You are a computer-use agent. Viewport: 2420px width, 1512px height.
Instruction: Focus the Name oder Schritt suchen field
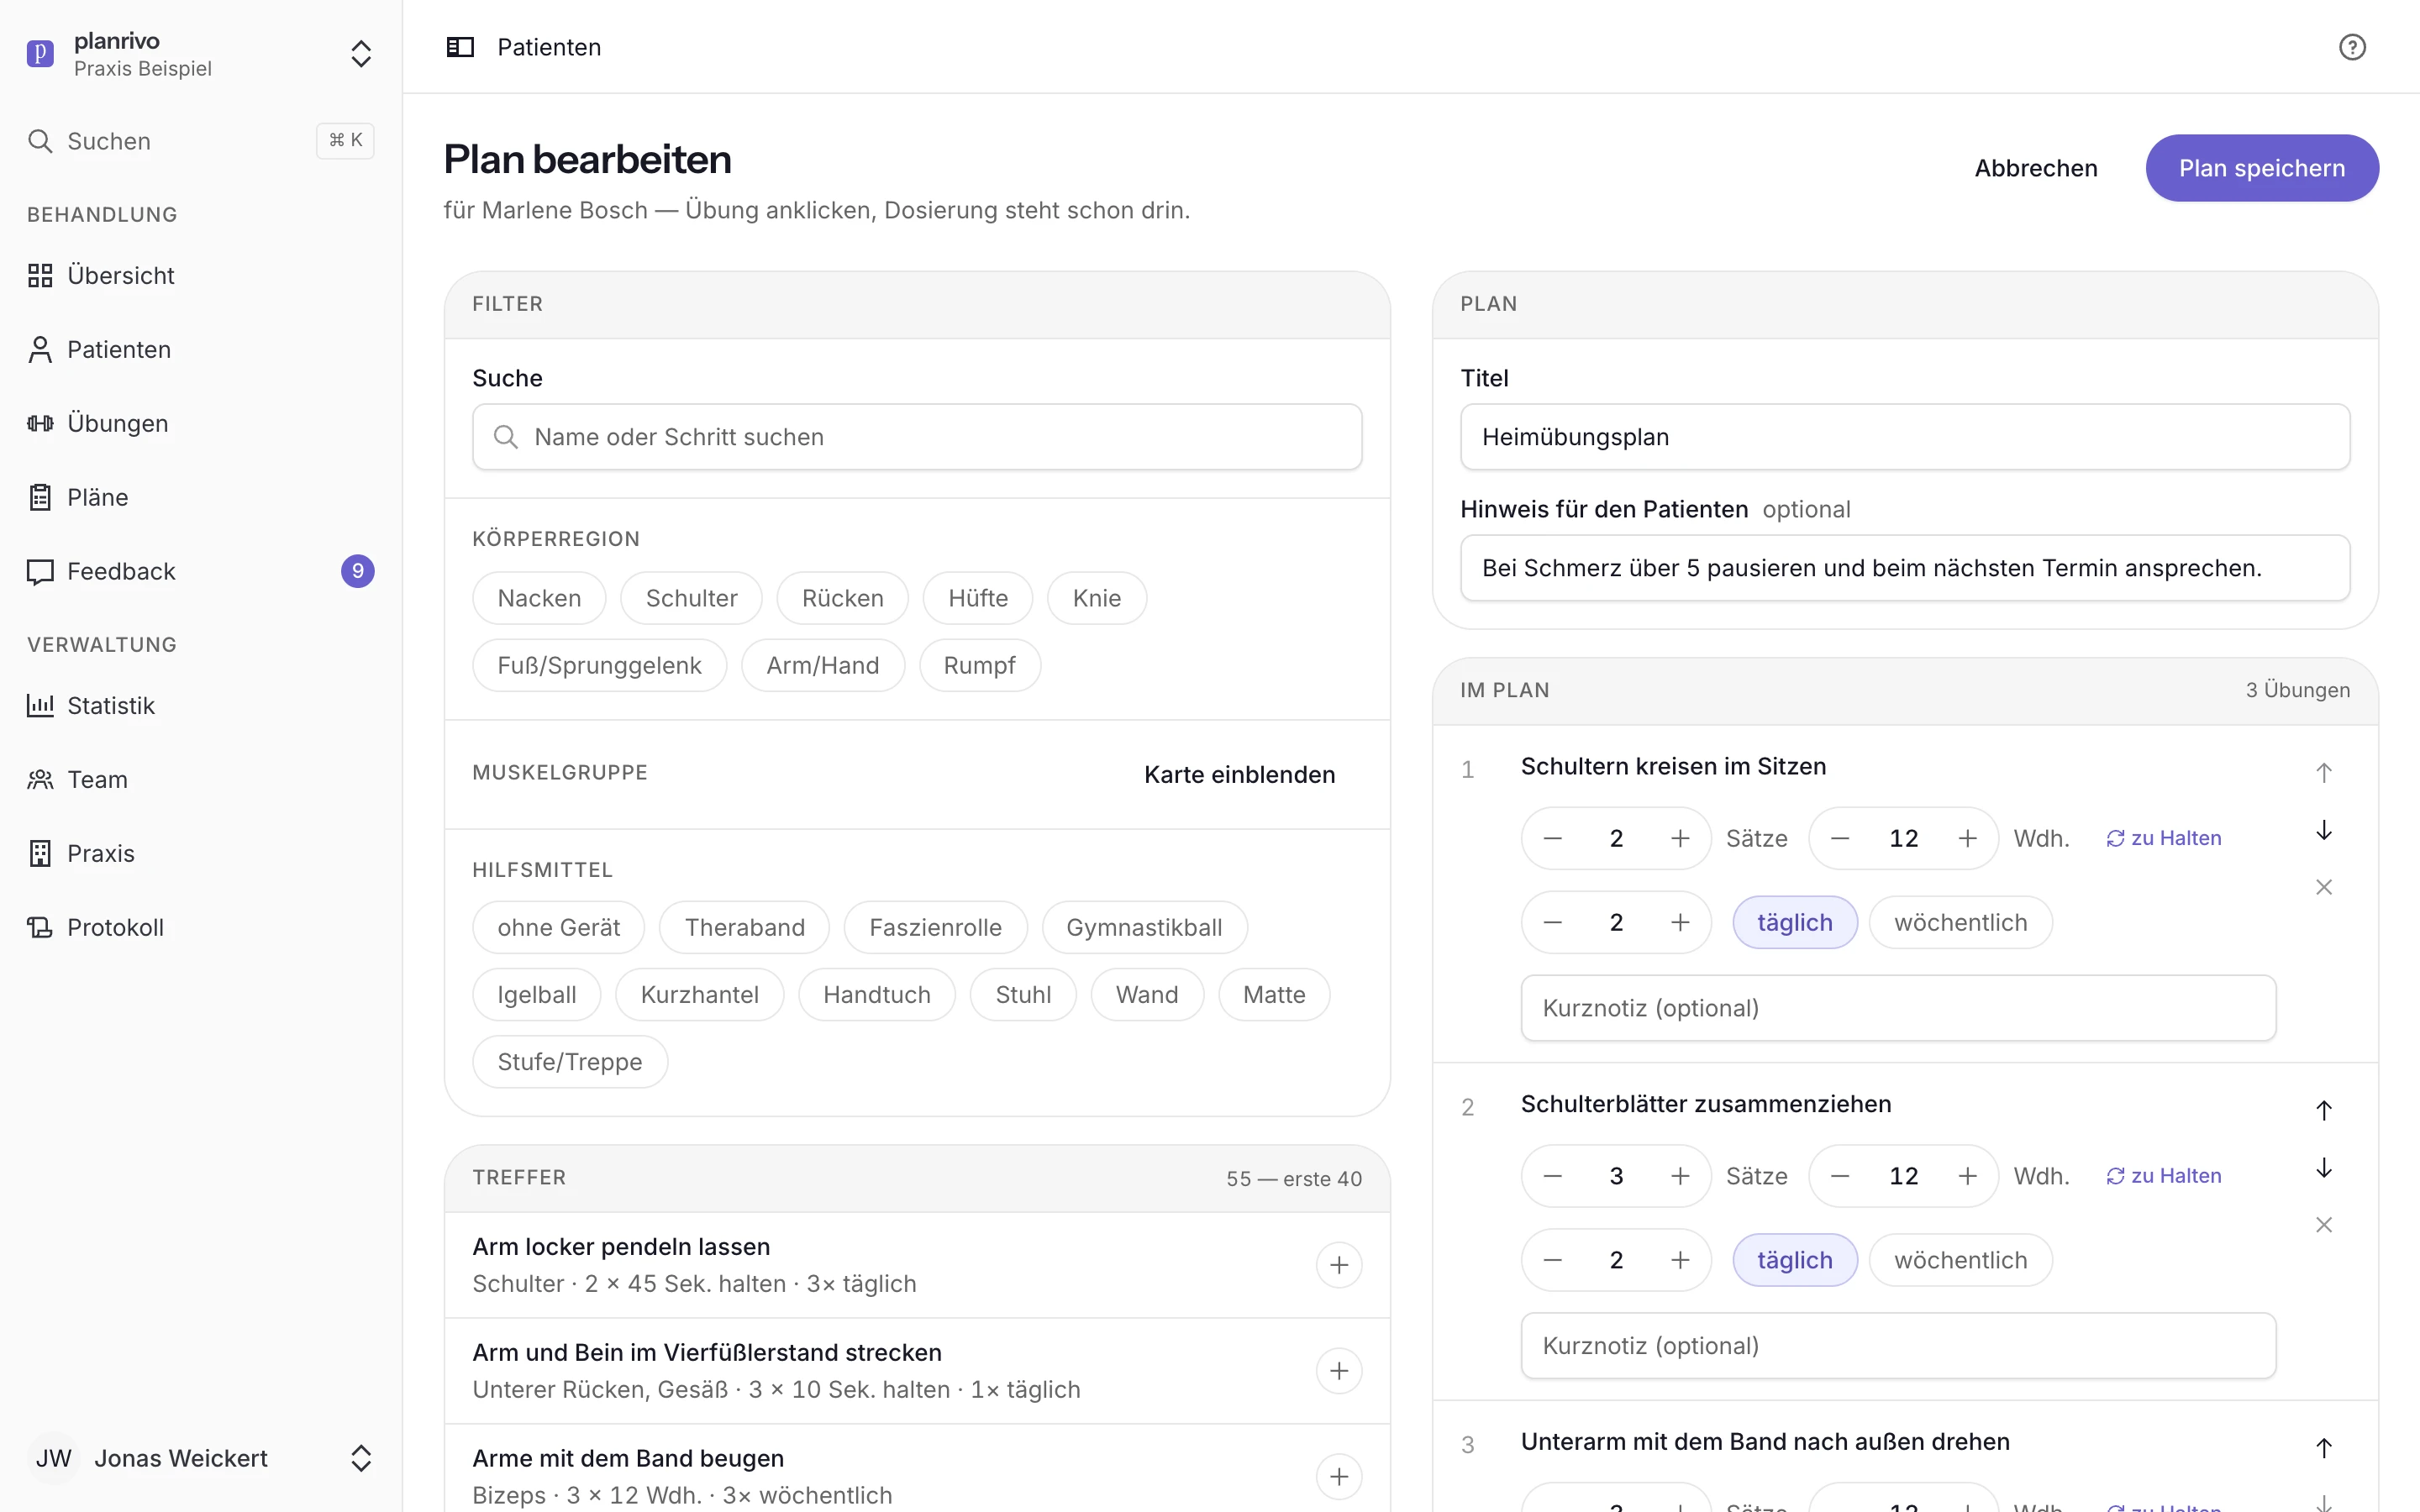tap(917, 437)
